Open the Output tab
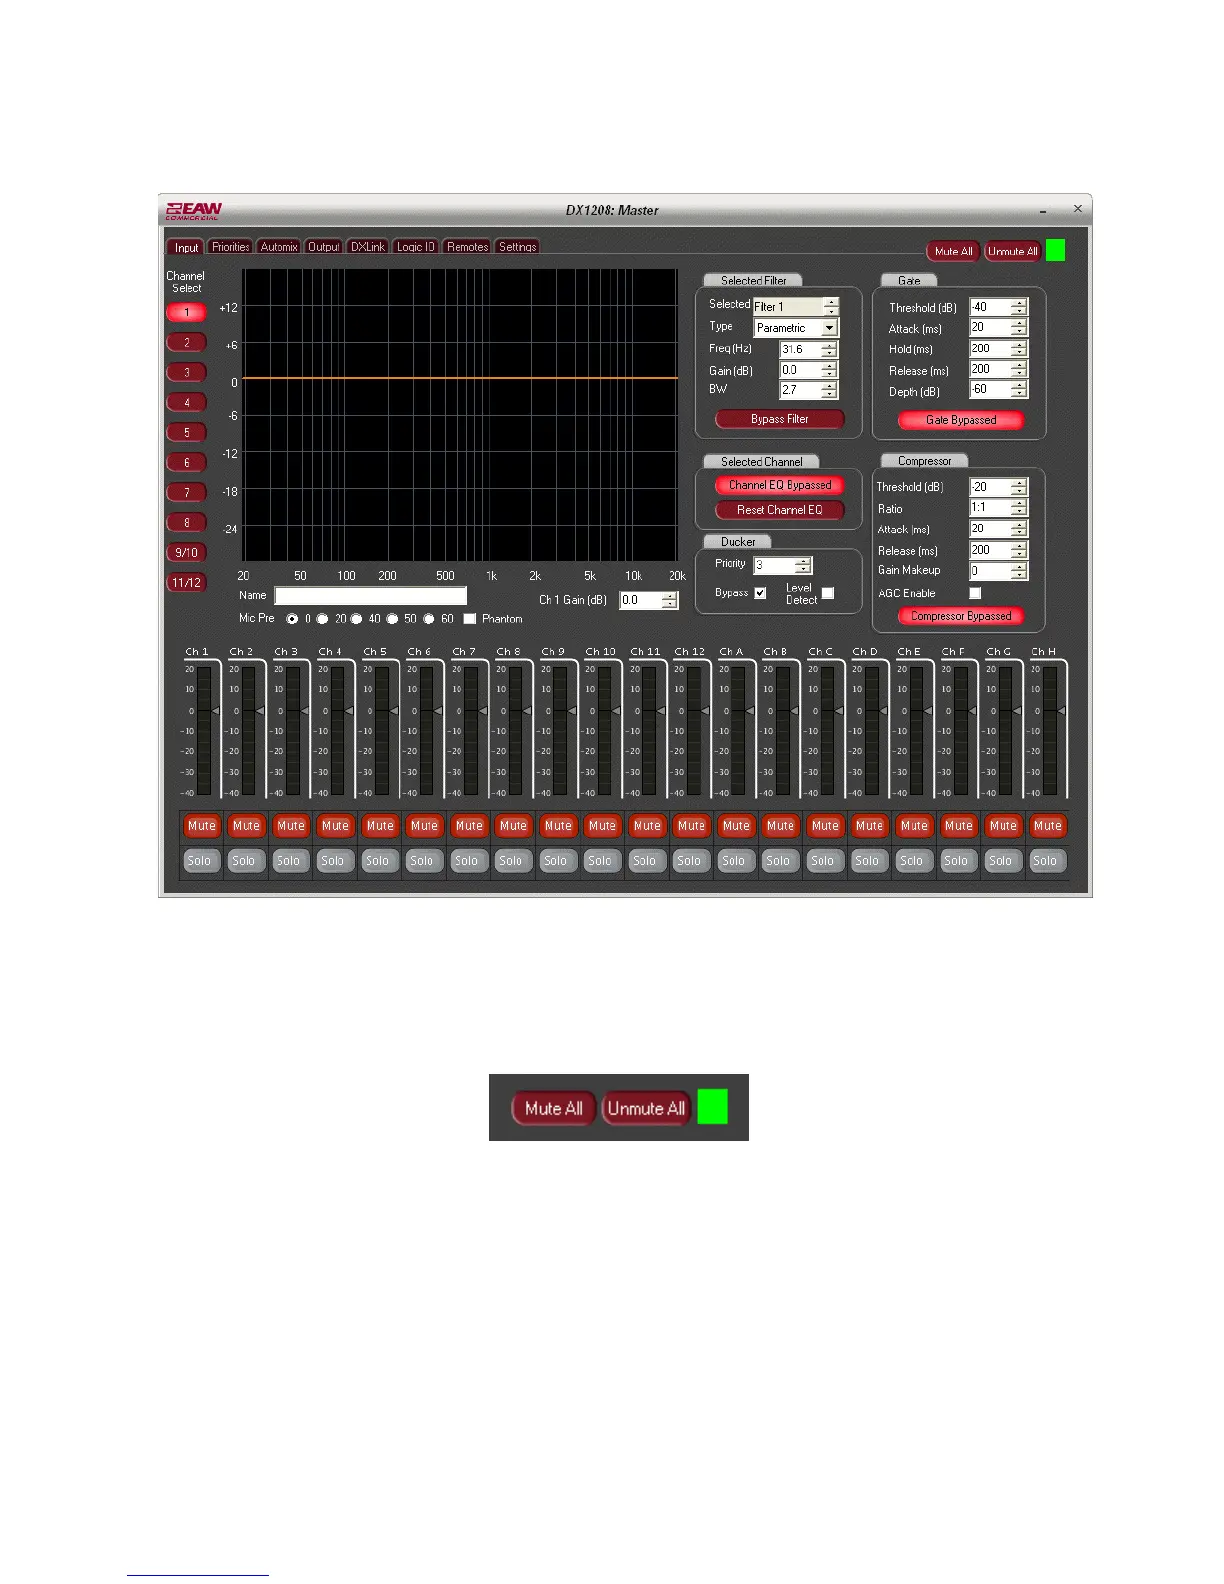This screenshot has width=1224, height=1584. tap(324, 247)
